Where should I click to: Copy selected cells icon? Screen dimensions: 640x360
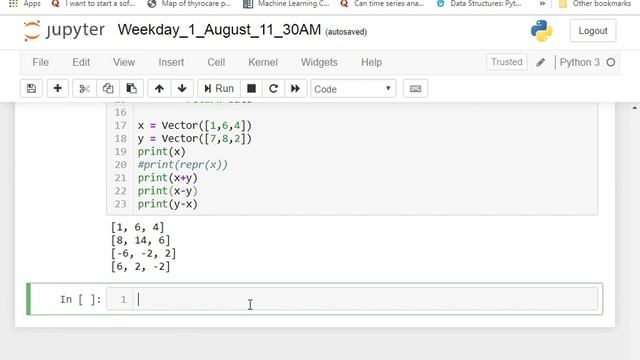coord(108,89)
